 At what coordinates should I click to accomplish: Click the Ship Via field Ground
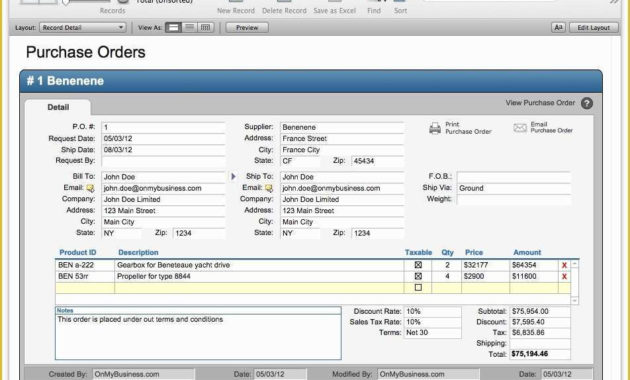click(x=513, y=188)
